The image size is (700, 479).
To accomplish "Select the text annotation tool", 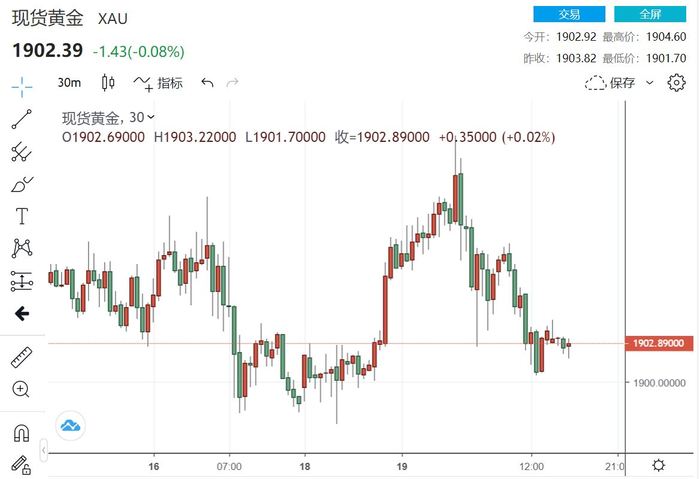I will pyautogui.click(x=21, y=216).
